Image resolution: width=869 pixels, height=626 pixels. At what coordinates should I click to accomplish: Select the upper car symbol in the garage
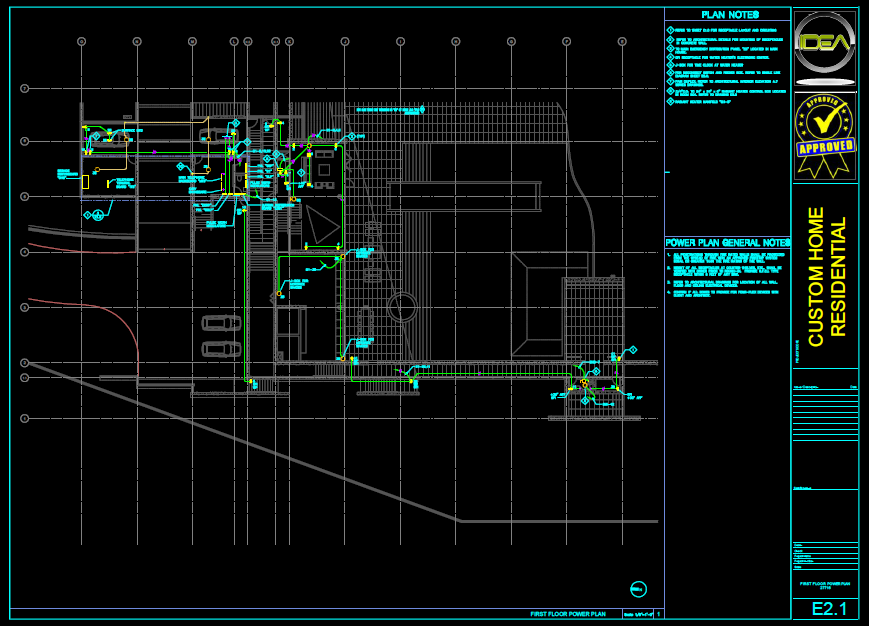(x=220, y=323)
